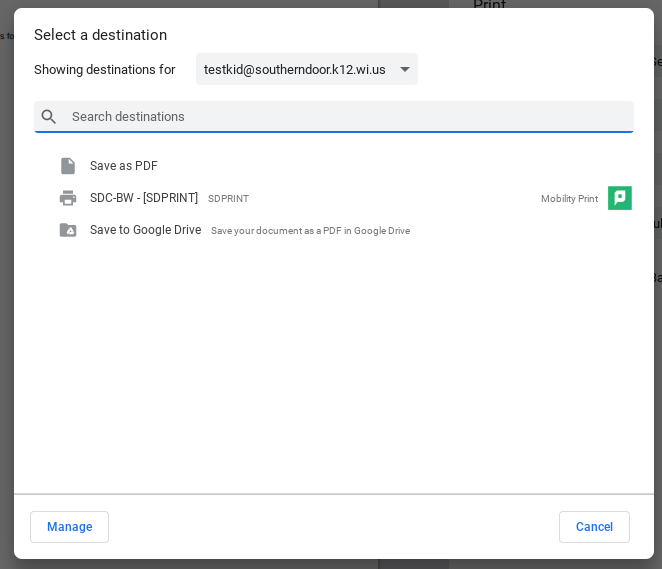Click the search magnifier icon
662x569 pixels.
pos(49,117)
